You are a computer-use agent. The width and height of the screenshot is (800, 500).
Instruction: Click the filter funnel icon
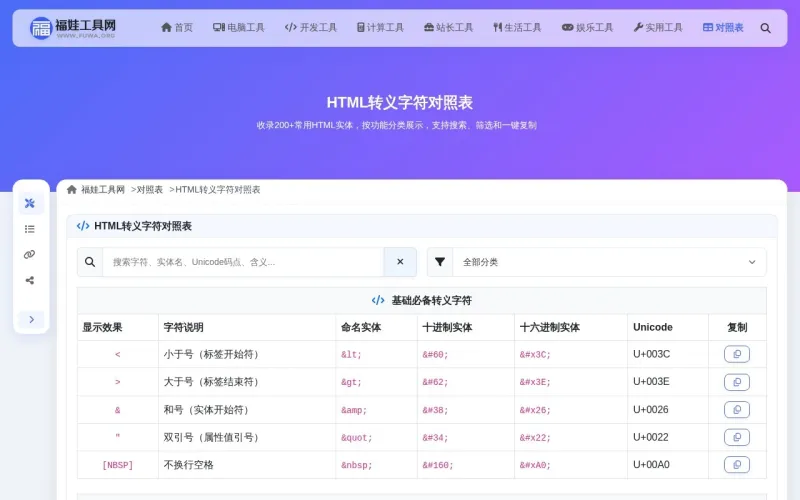click(440, 262)
